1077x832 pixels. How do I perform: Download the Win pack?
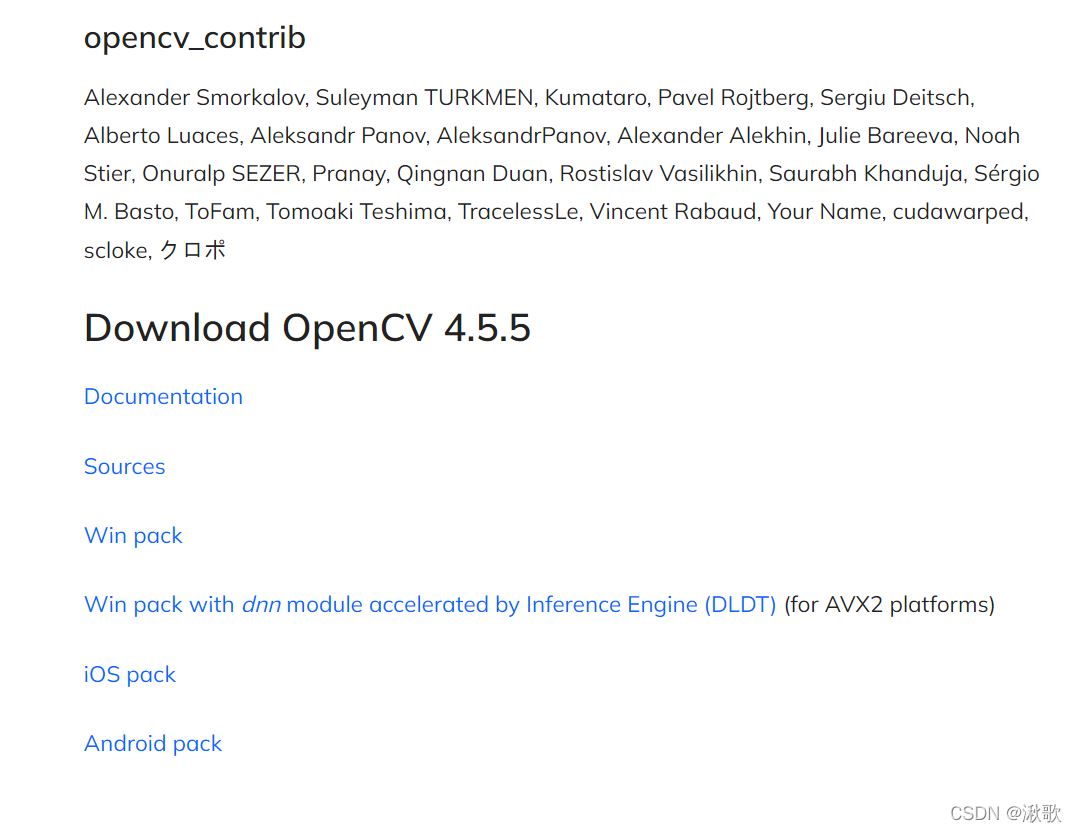(x=133, y=535)
